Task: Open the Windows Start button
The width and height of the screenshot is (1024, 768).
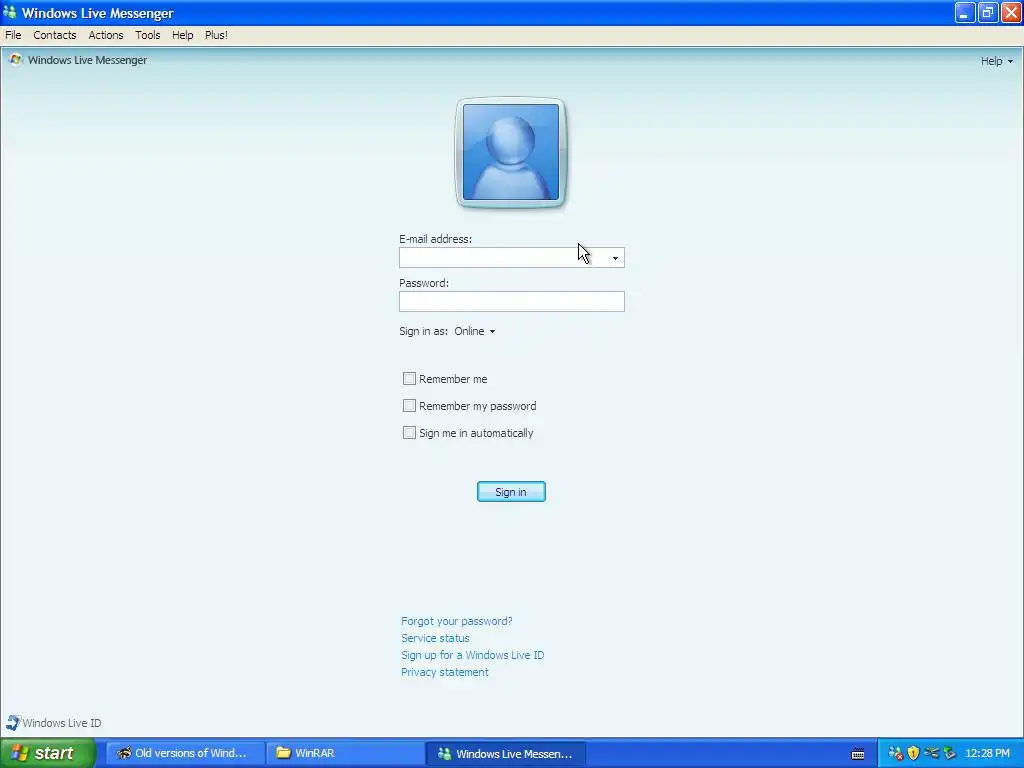Action: (x=48, y=753)
